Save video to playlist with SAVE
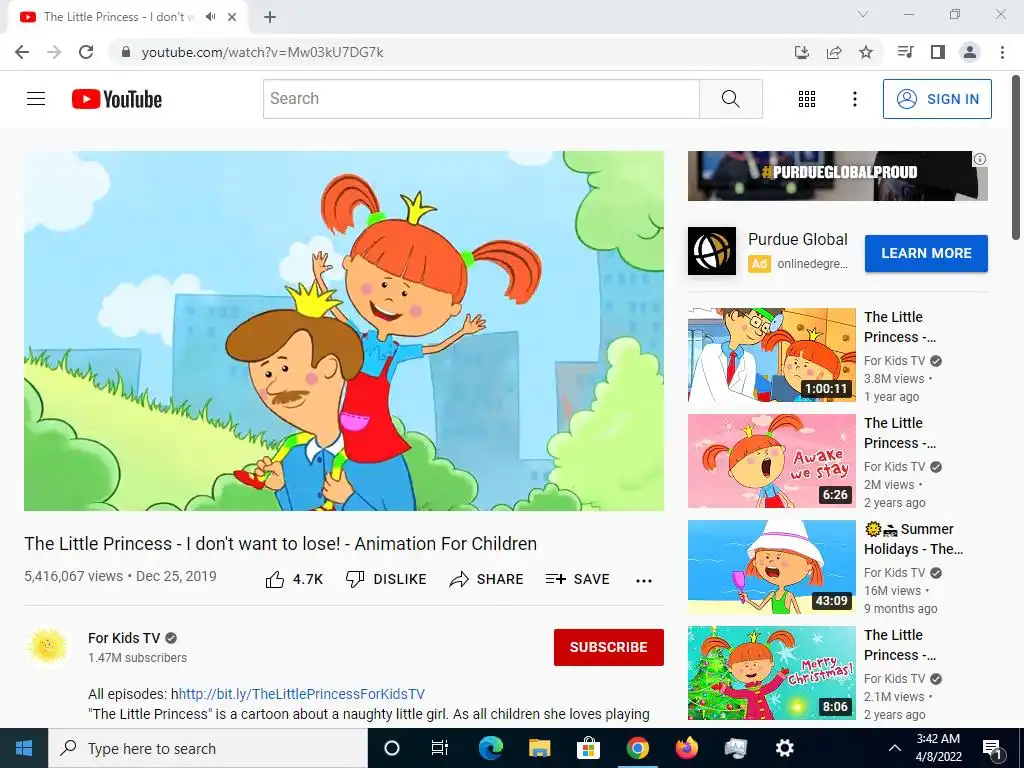 click(578, 579)
